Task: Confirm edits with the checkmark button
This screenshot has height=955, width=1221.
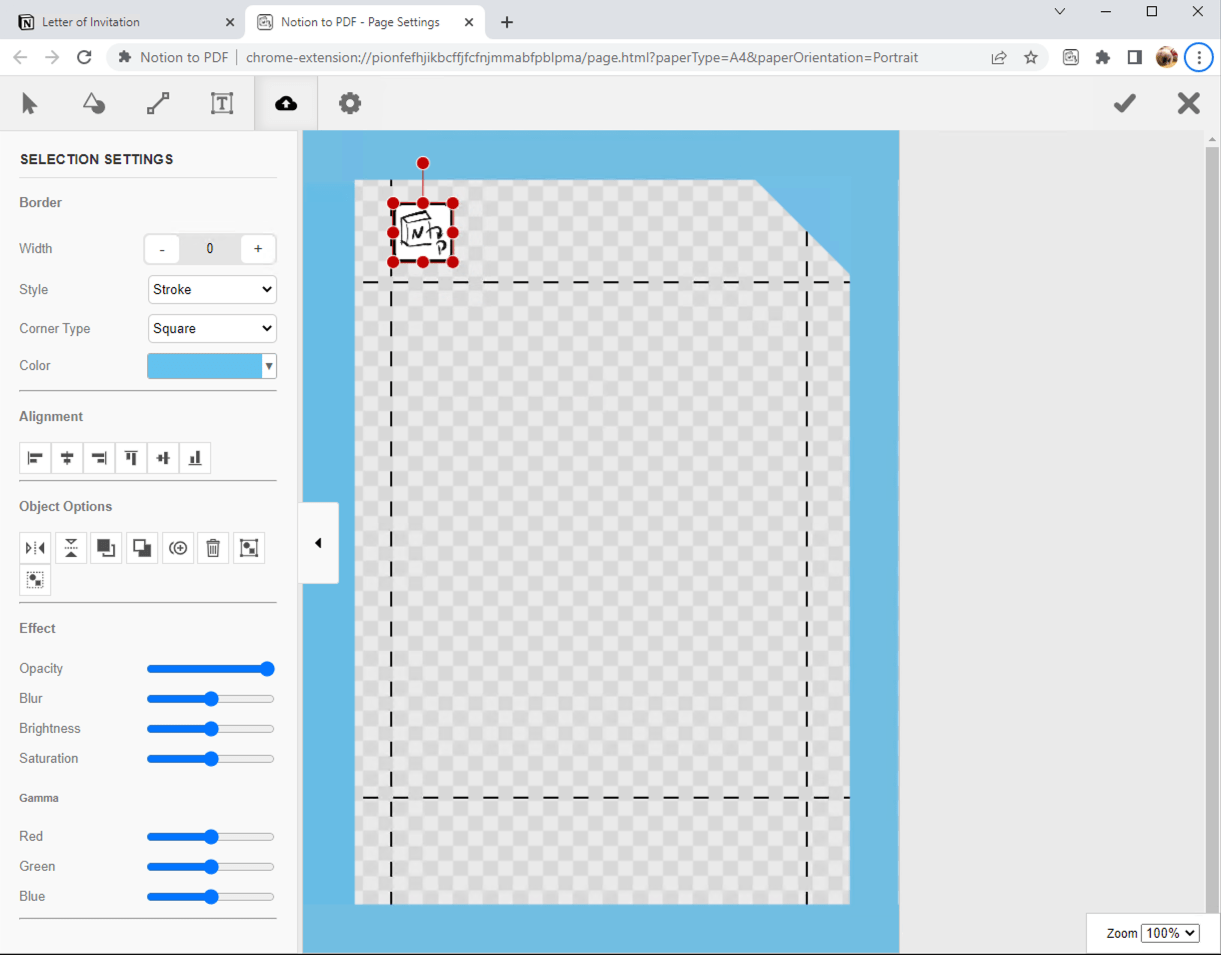Action: coord(1124,103)
